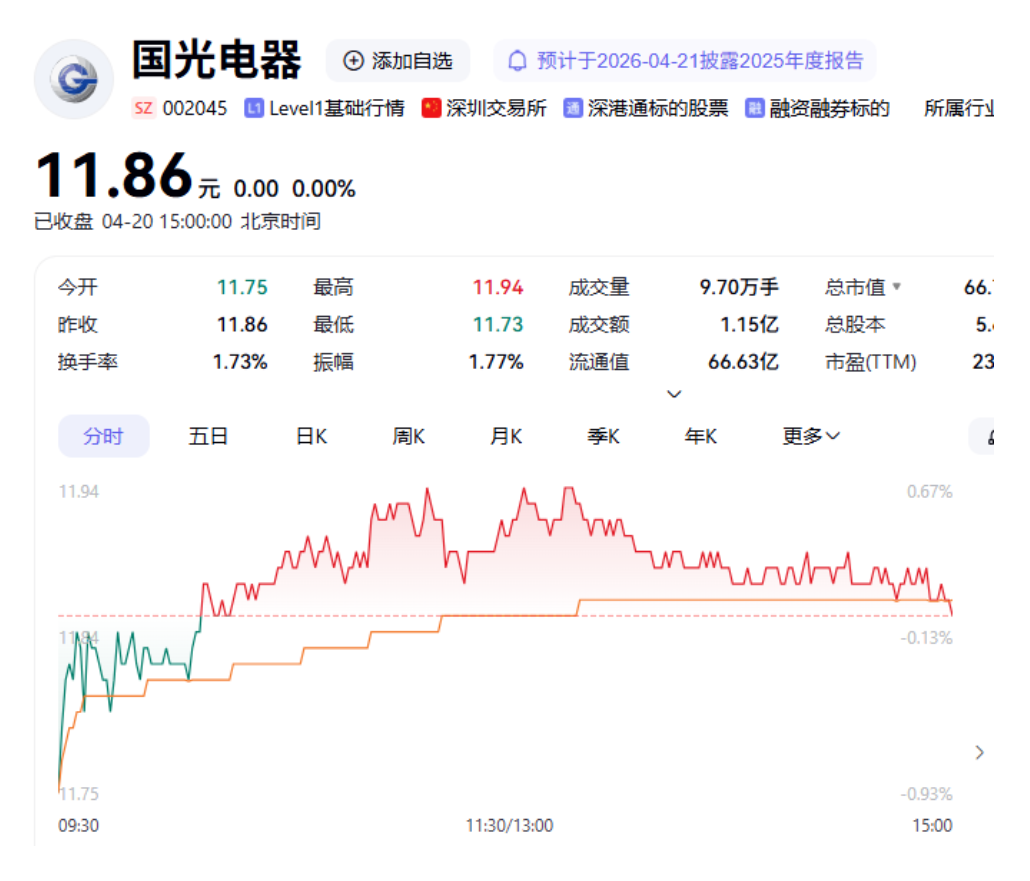Image resolution: width=1030 pixels, height=881 pixels.
Task: Open the 融资融券标的 tag
Action: coord(830,108)
